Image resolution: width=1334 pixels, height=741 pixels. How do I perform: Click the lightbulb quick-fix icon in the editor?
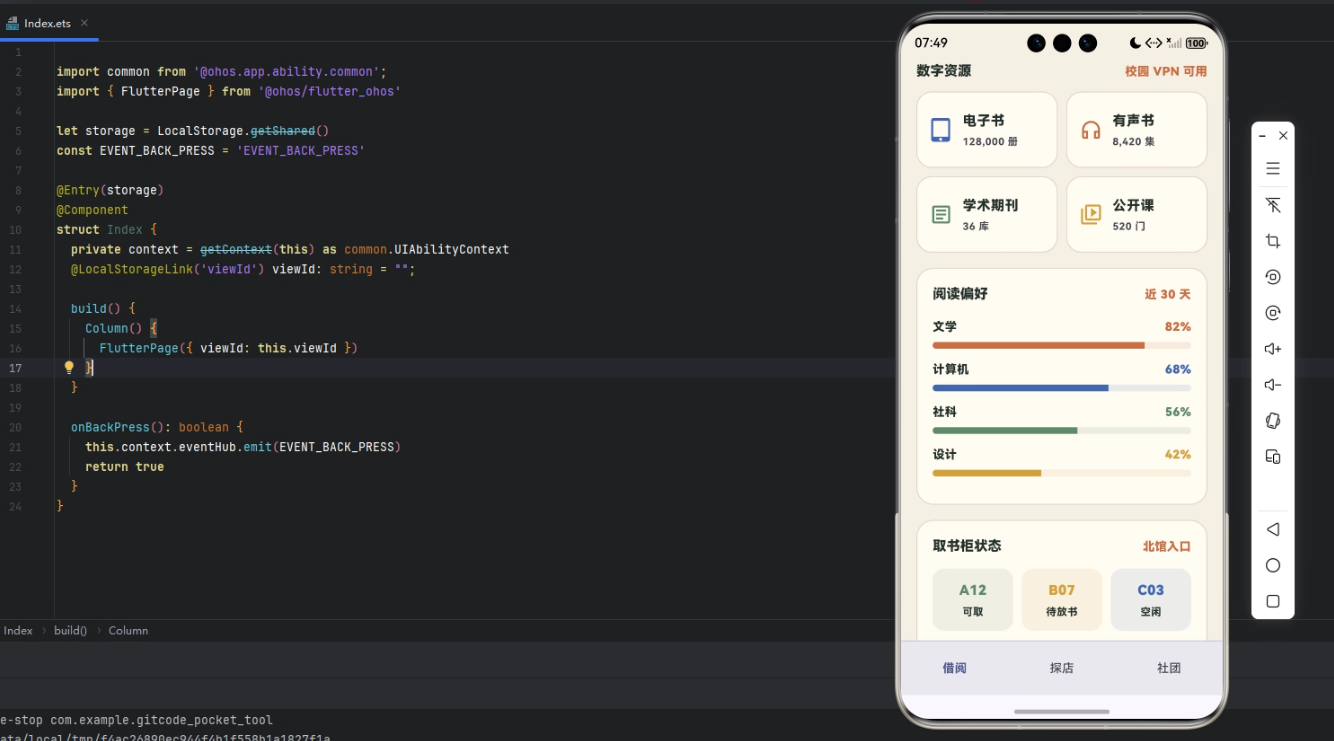(x=69, y=368)
